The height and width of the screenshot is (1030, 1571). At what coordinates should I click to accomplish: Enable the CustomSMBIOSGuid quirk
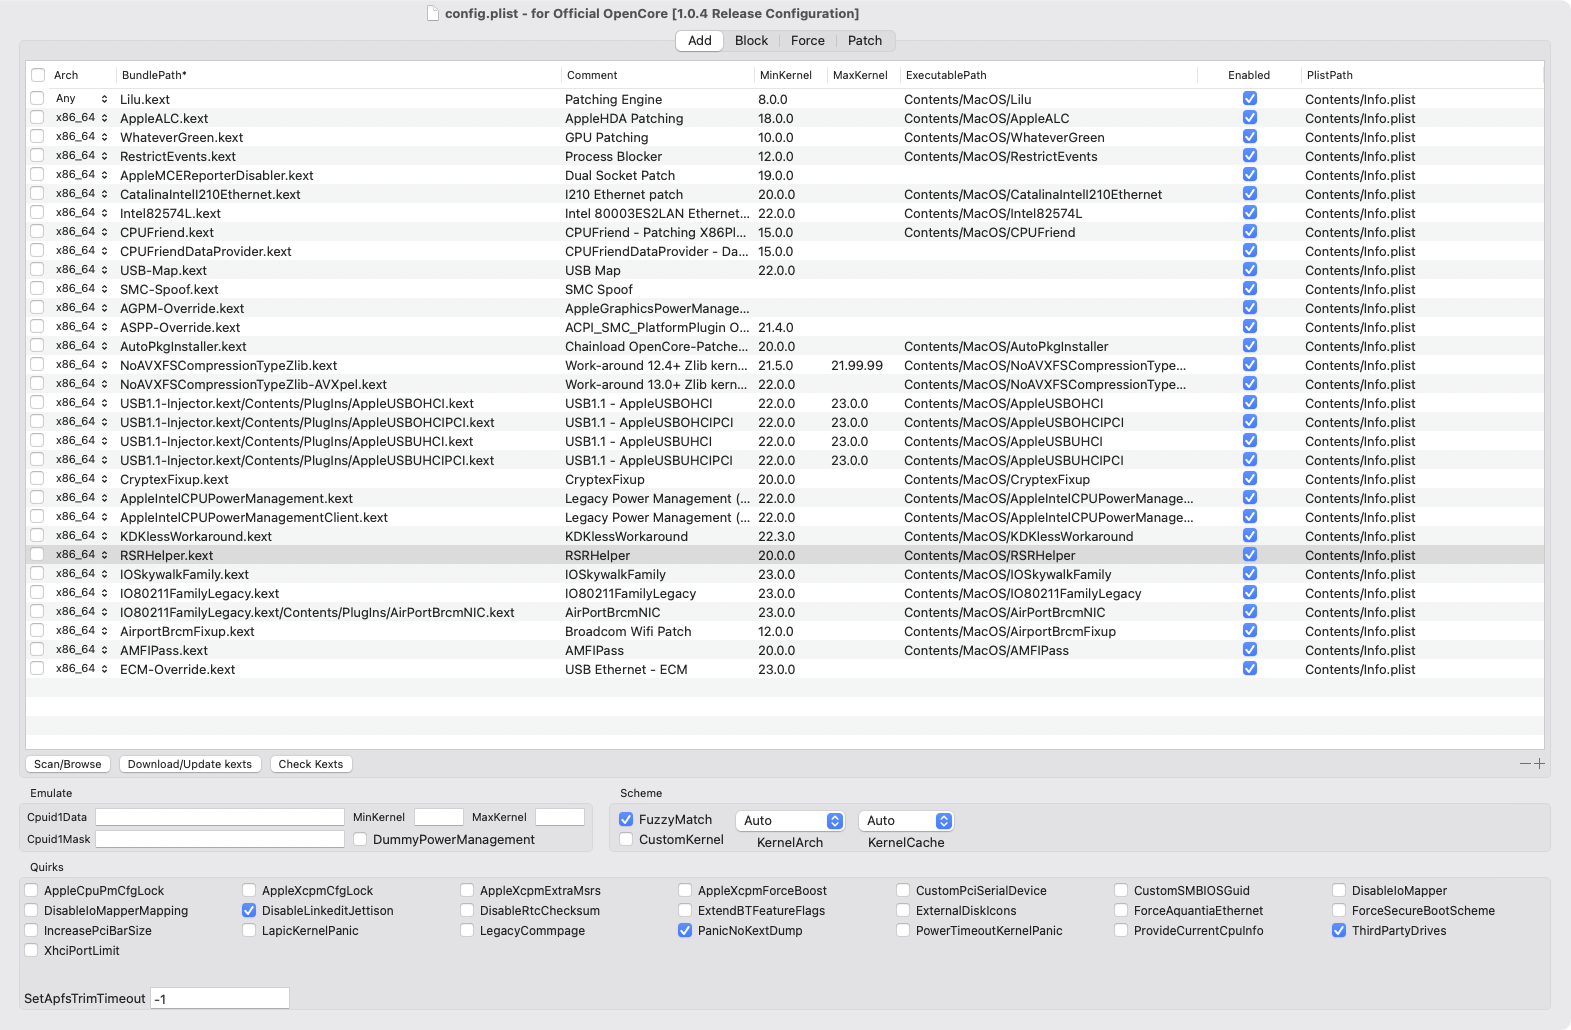(1121, 891)
